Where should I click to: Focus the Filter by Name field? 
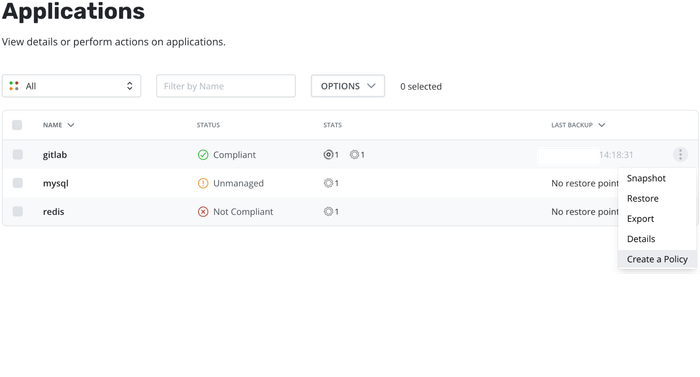pos(226,86)
